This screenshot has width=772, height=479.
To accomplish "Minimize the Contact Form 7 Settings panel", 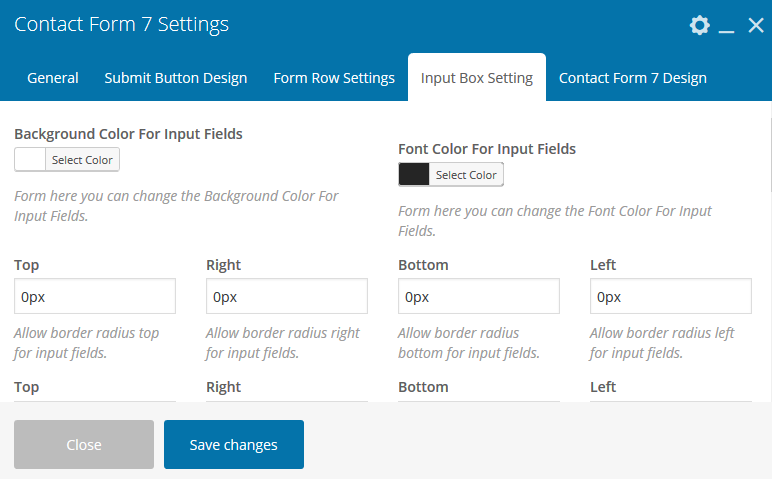I will click(x=727, y=26).
